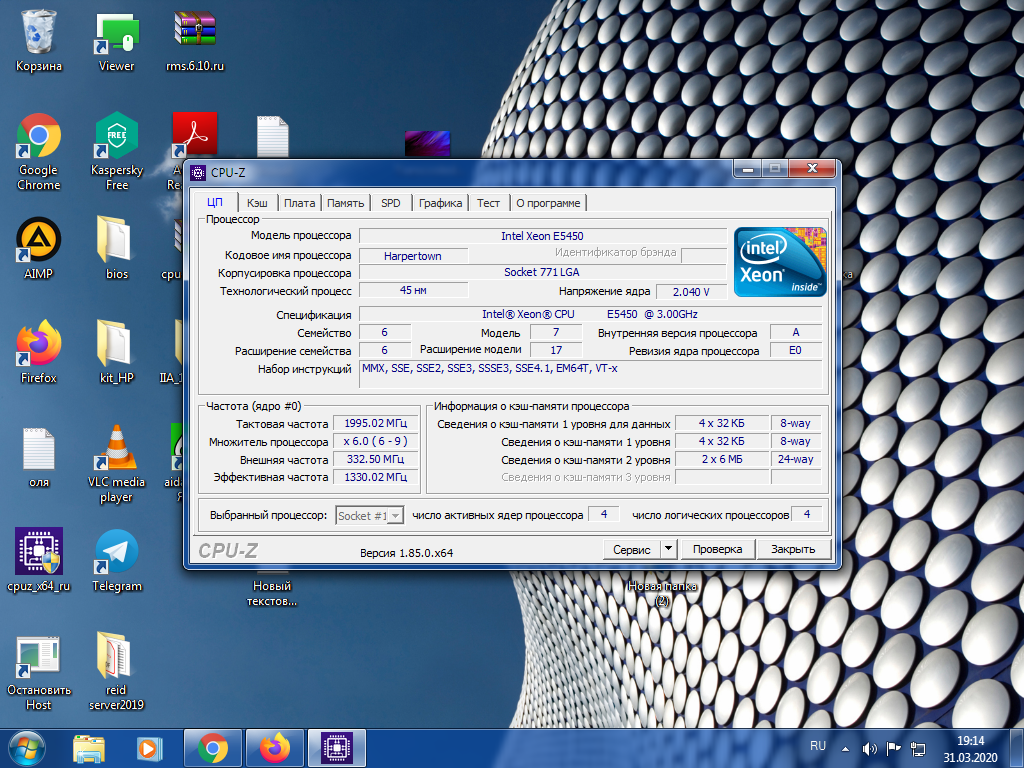This screenshot has height=768, width=1024.
Task: Click the RU language indicator
Action: click(x=818, y=746)
